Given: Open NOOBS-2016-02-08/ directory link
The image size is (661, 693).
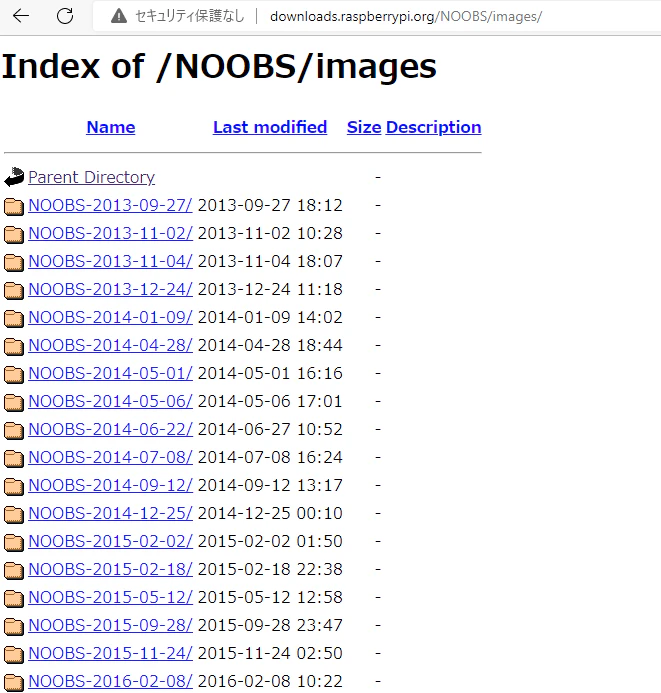Looking at the screenshot, I should click(x=110, y=681).
